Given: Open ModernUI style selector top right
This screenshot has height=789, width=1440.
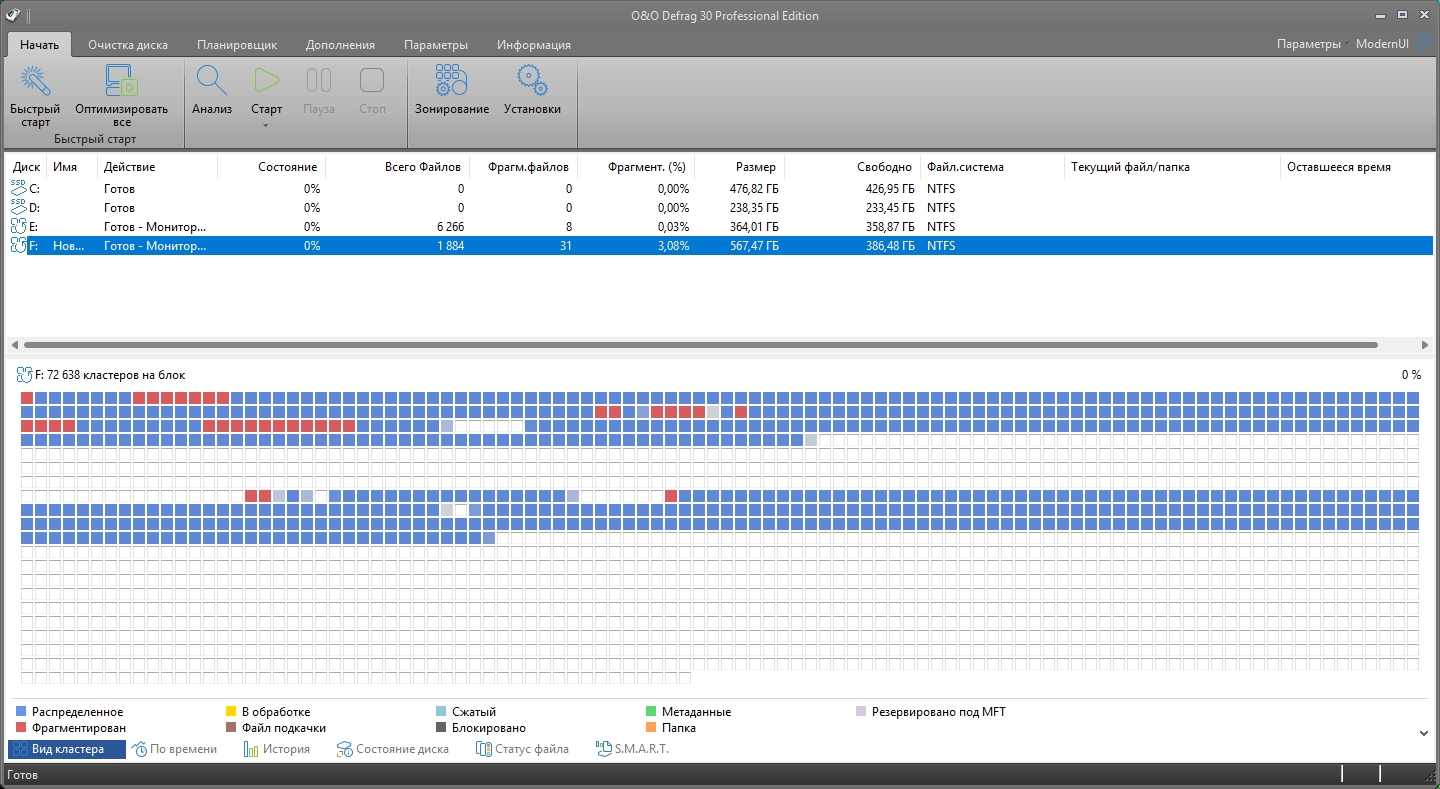Looking at the screenshot, I should pos(1382,44).
